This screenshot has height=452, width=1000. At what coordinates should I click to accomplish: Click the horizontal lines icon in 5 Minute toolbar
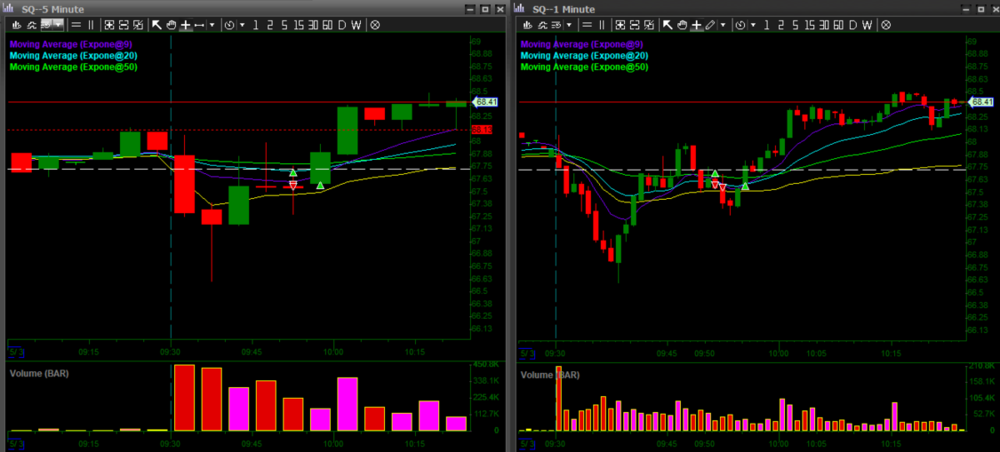pyautogui.click(x=77, y=24)
